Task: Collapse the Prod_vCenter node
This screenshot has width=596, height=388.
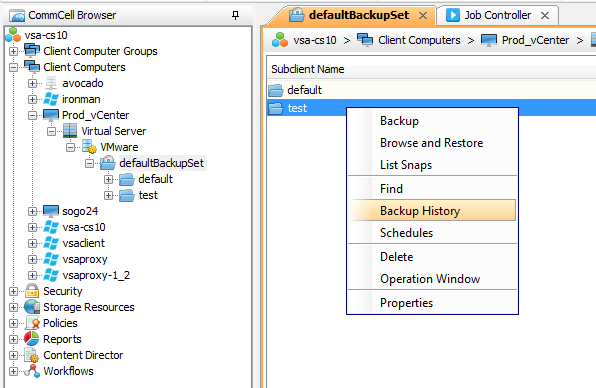Action: pos(33,115)
